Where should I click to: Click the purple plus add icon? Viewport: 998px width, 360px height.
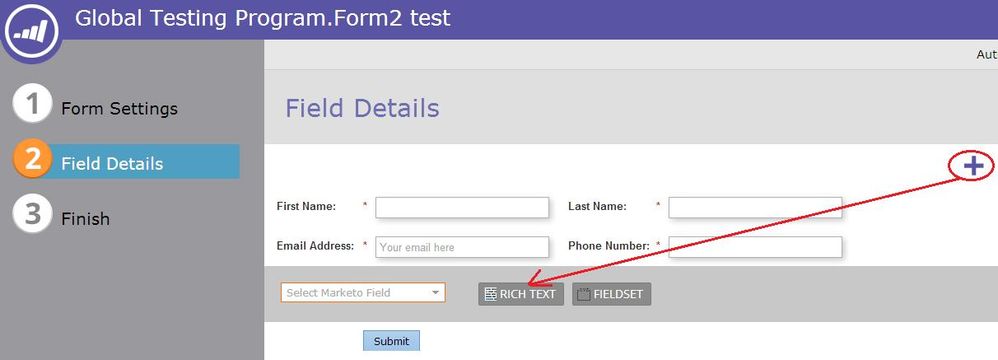pos(973,166)
